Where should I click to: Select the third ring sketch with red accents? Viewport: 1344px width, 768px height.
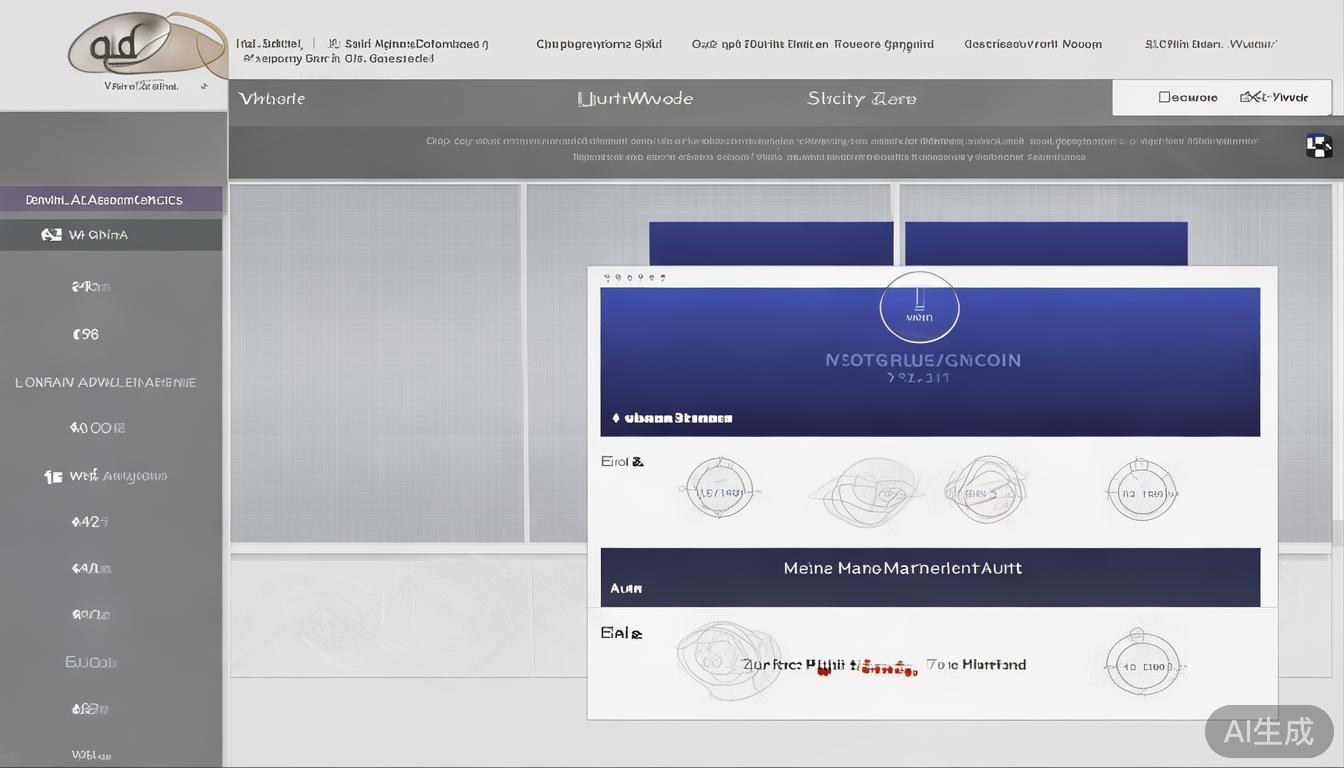coord(985,489)
